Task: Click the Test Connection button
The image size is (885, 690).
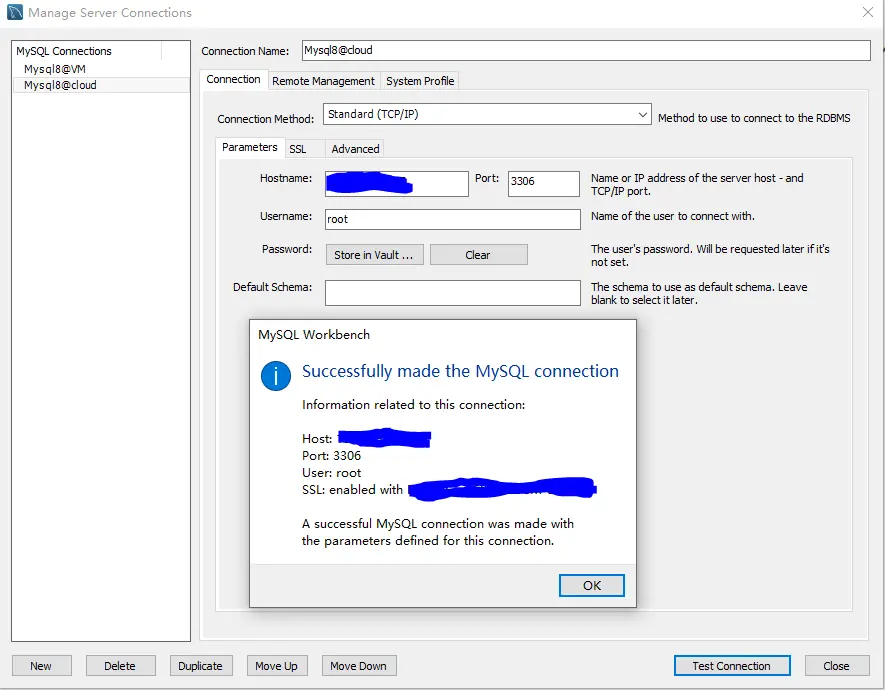Action: (x=731, y=666)
